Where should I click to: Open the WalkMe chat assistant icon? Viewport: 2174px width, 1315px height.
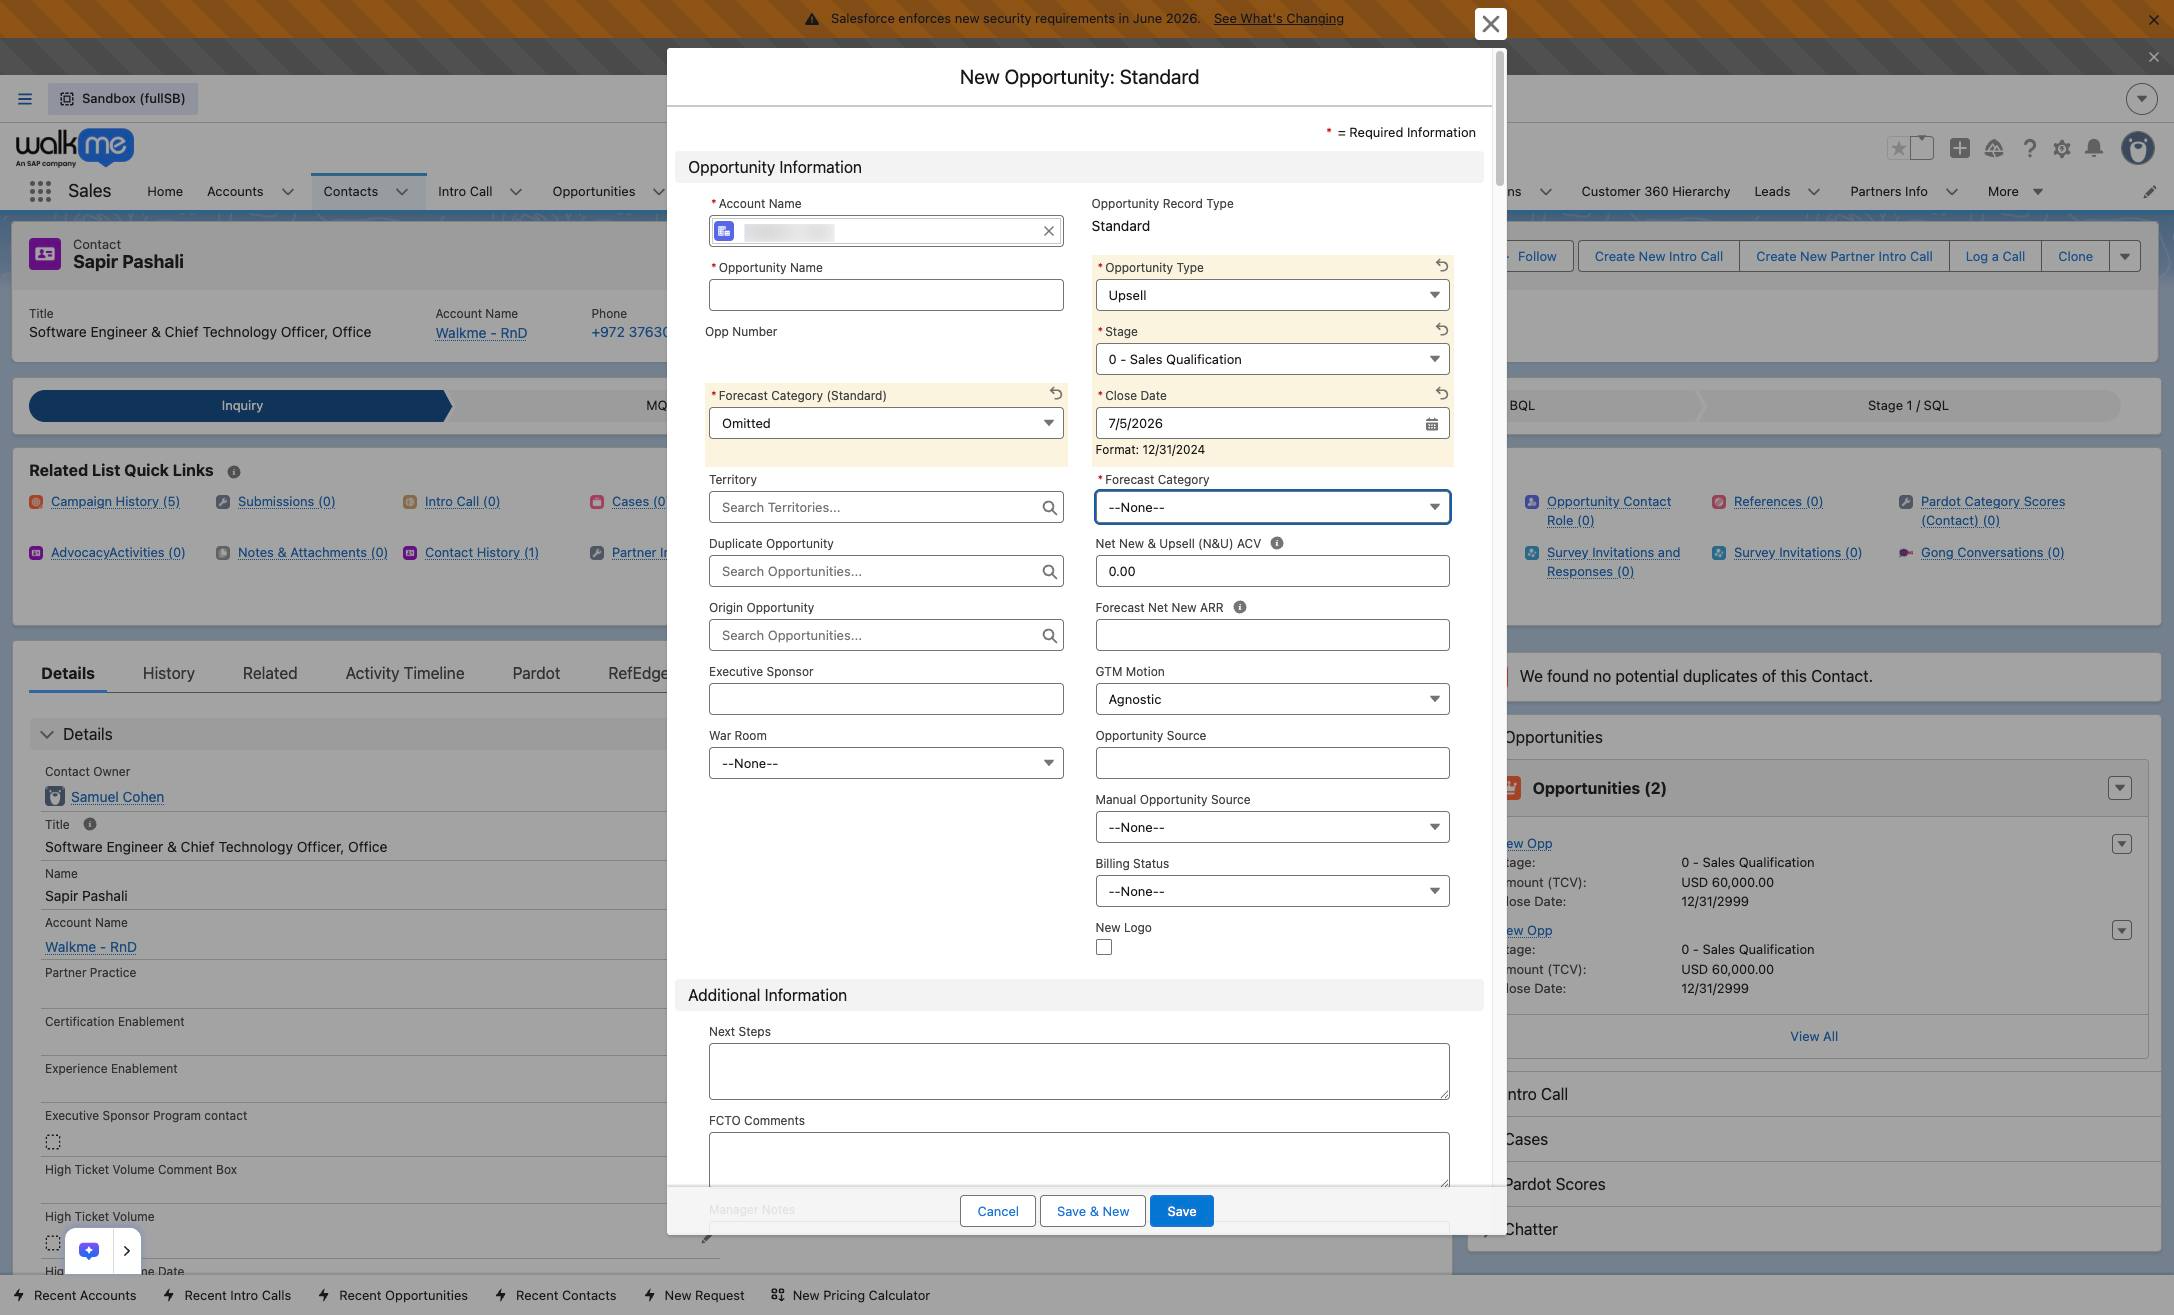(x=89, y=1251)
